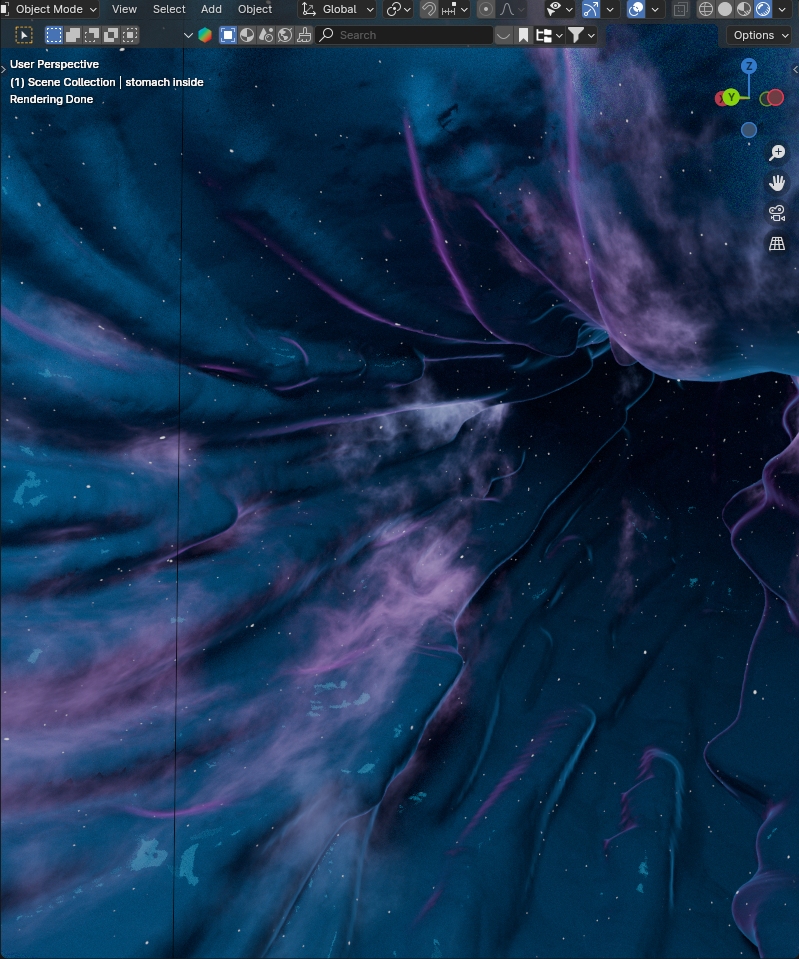
Task: Open the Global transform orientation dropdown
Action: [338, 9]
